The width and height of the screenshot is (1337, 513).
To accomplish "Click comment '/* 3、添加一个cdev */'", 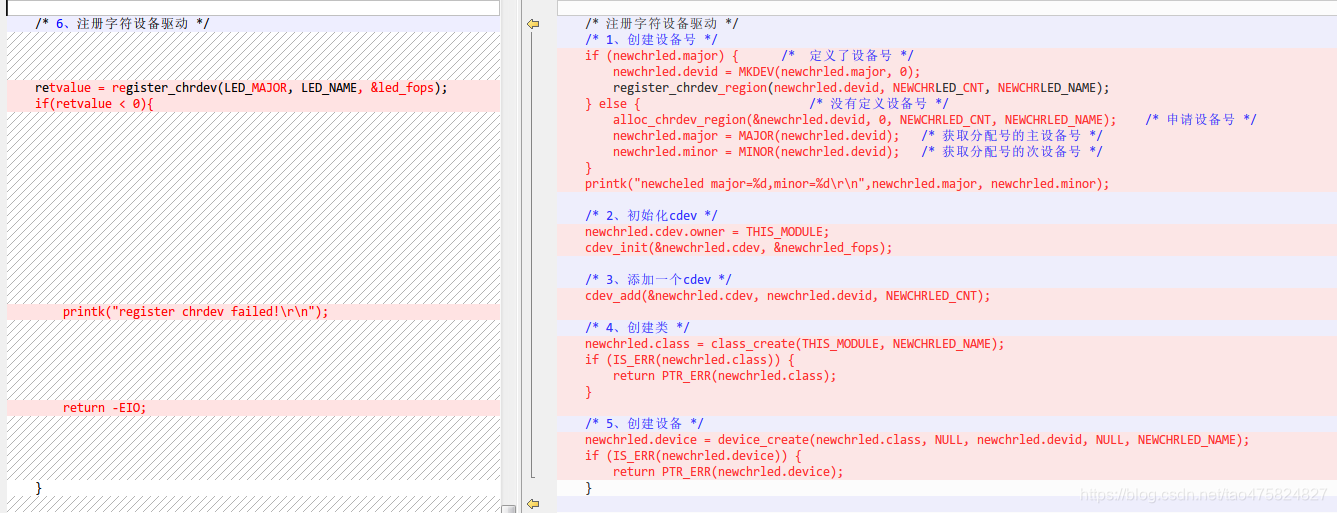I will [658, 280].
